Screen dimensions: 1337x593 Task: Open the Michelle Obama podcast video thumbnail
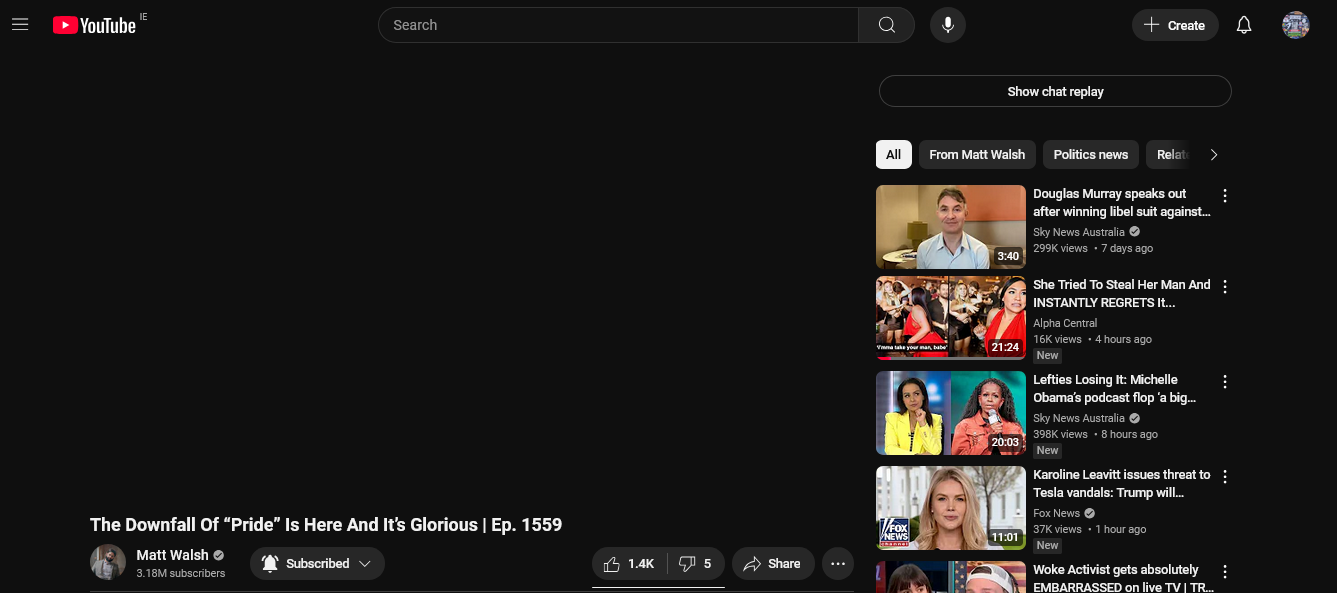click(x=951, y=413)
